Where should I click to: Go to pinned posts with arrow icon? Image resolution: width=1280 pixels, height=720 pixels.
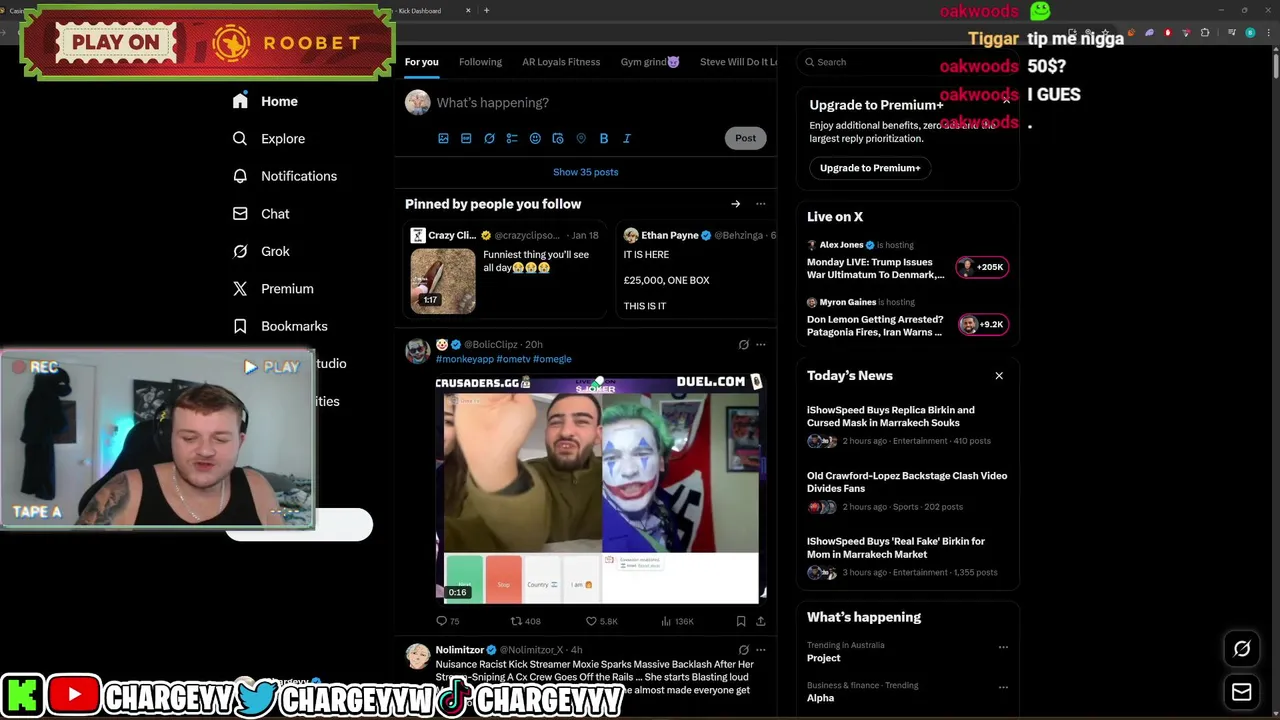[735, 204]
